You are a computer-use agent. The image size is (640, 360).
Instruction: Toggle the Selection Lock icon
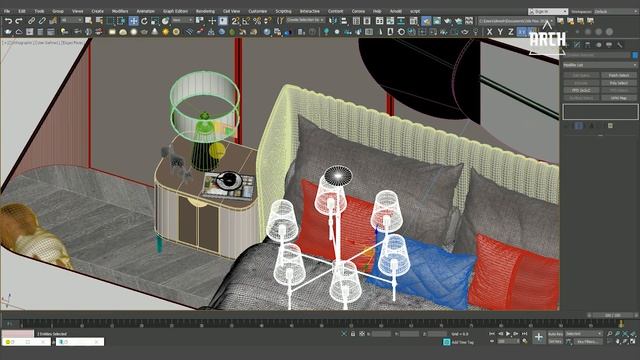click(353, 334)
